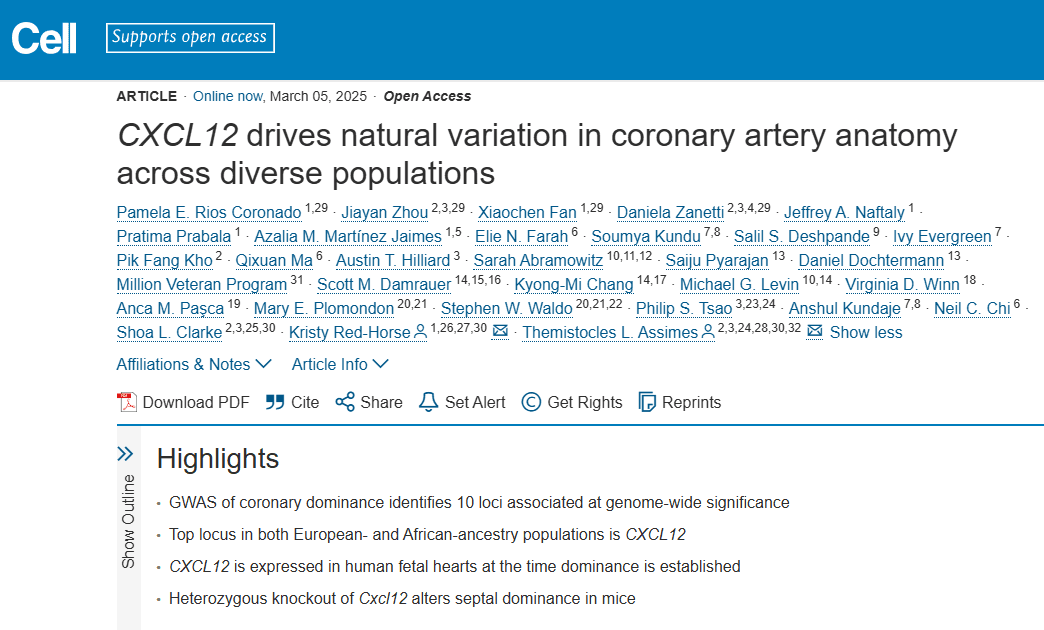Click the Download PDF icon
This screenshot has width=1044, height=630.
pos(127,402)
